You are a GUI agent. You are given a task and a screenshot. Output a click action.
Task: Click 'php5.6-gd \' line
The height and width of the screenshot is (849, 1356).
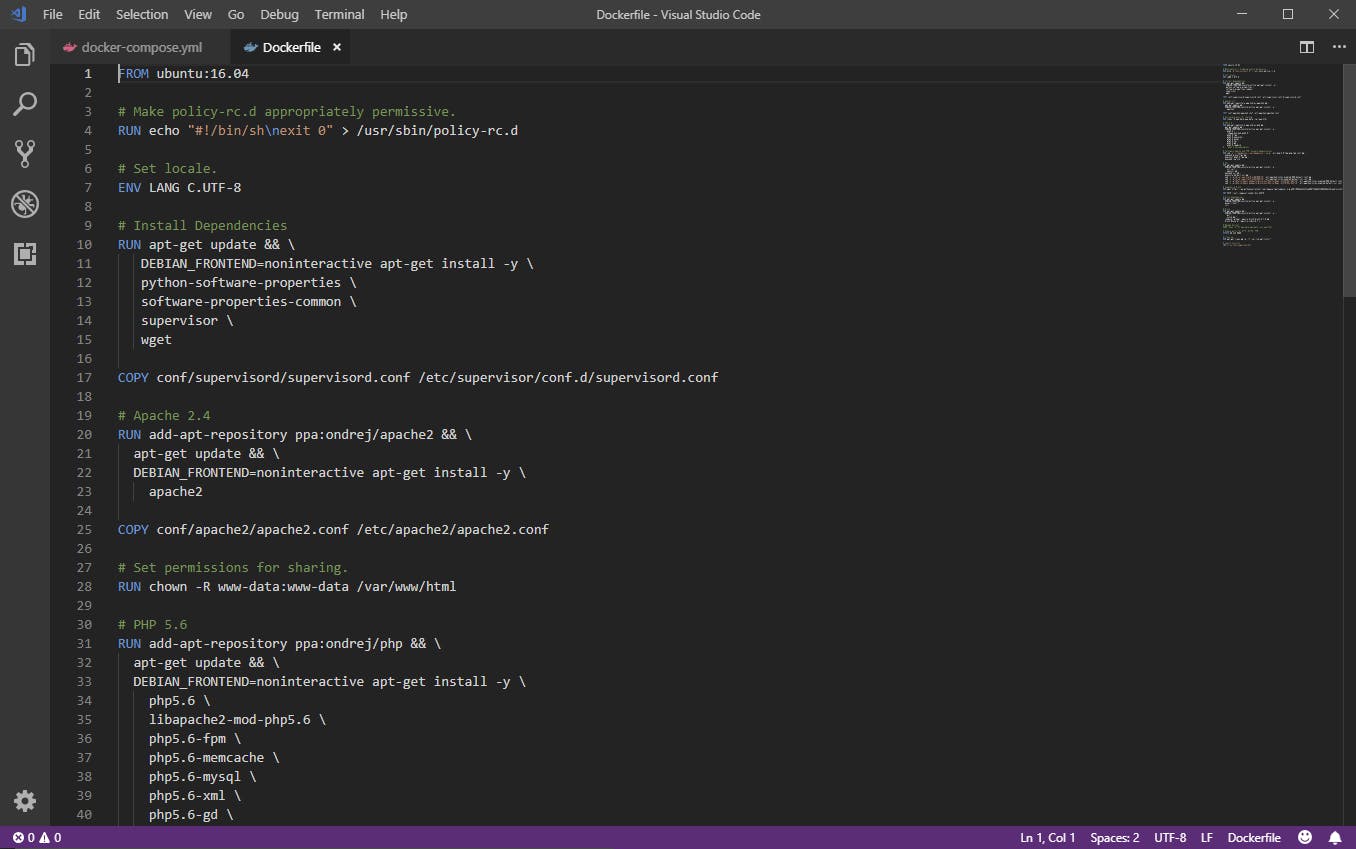point(191,814)
